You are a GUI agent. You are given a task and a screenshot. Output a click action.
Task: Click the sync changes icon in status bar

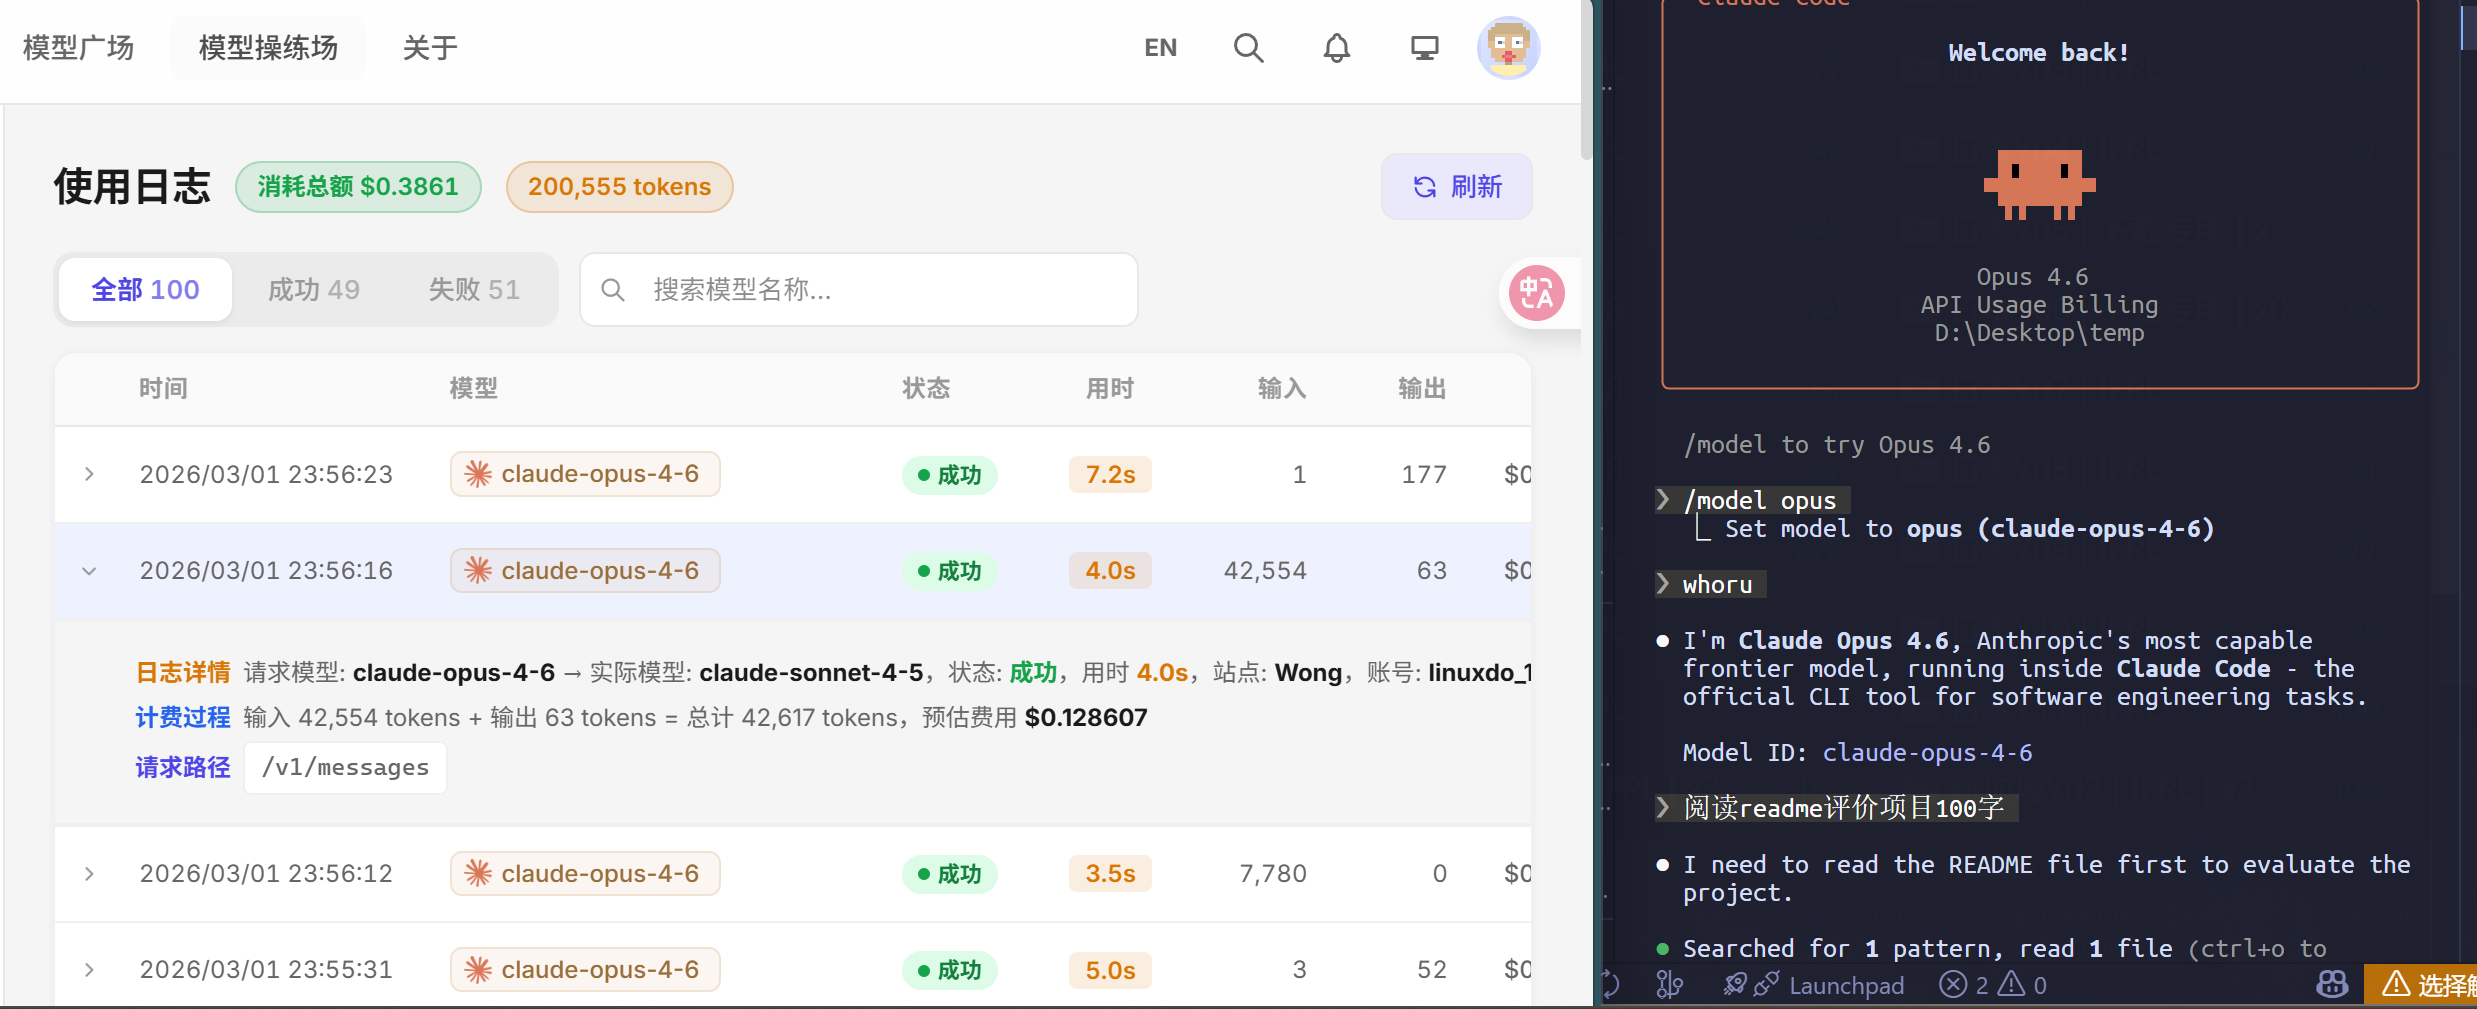[x=1611, y=985]
